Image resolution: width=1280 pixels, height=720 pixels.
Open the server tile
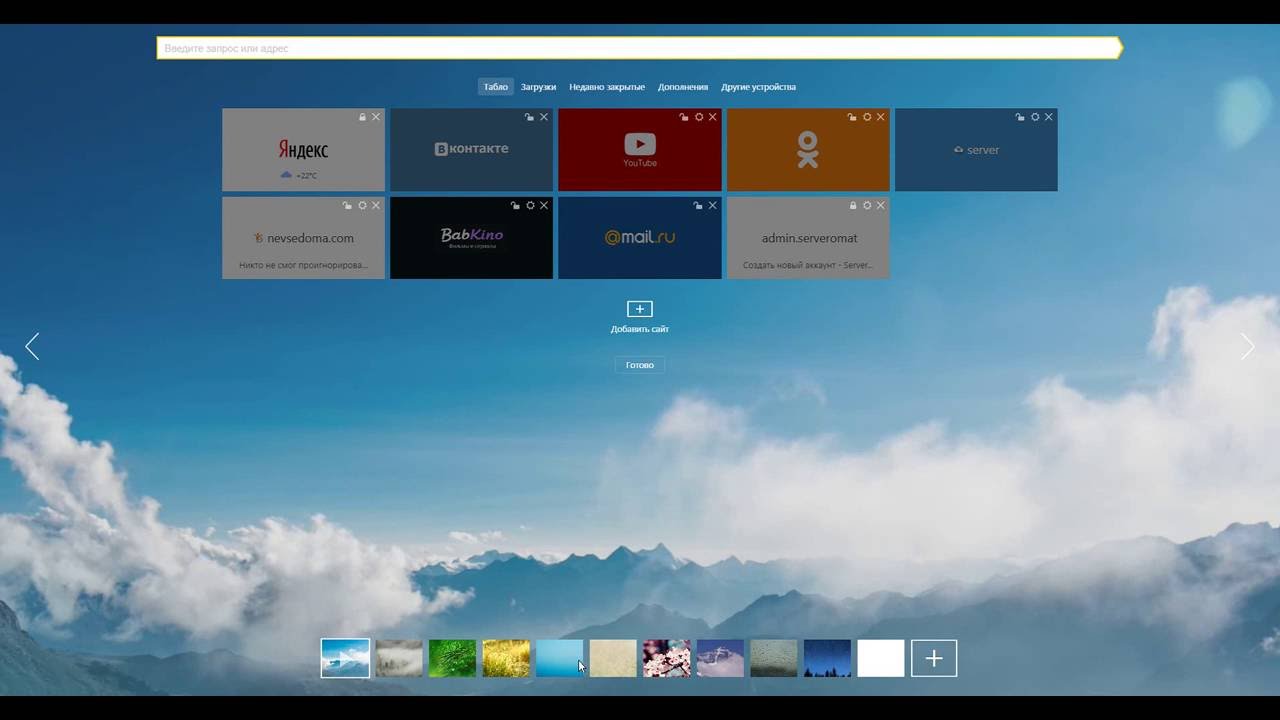[976, 150]
